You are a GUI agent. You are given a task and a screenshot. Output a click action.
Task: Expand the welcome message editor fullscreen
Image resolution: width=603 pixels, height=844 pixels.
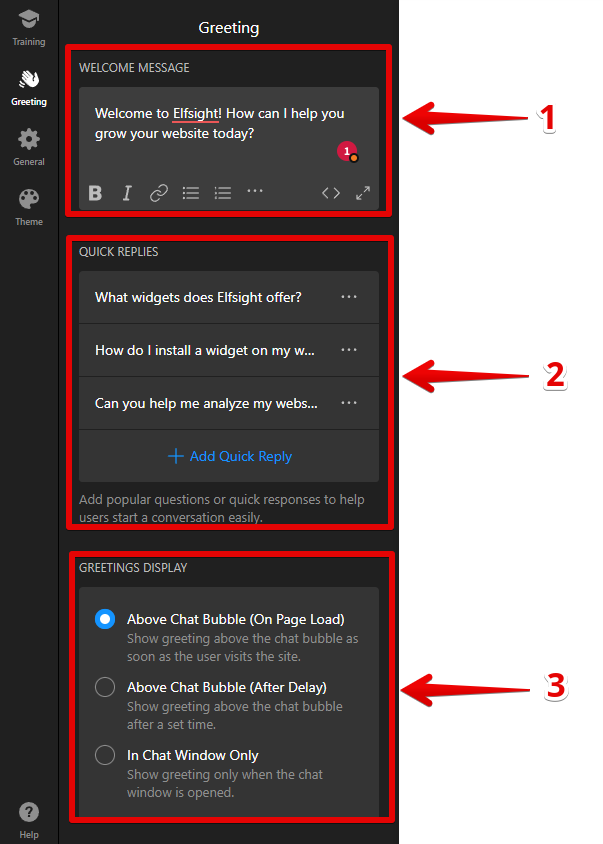(363, 193)
